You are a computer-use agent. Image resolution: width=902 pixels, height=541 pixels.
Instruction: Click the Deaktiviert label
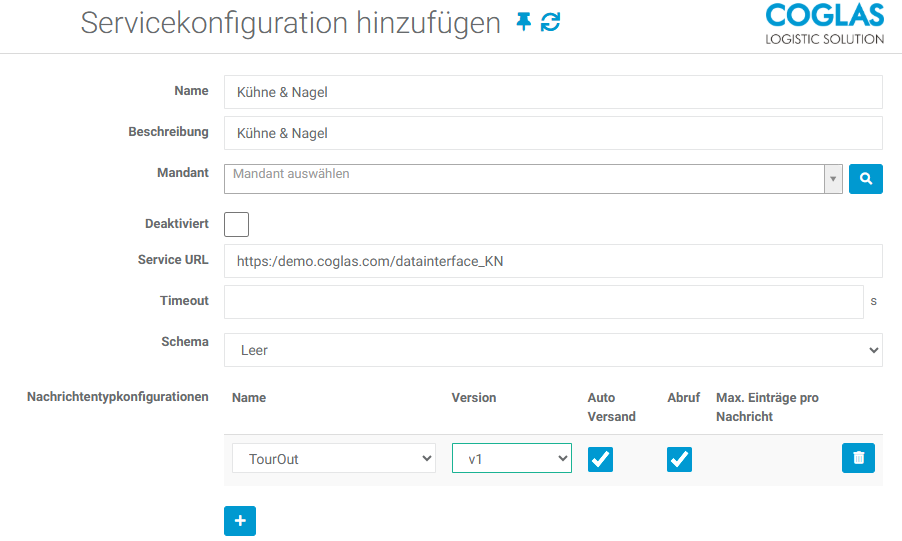(177, 224)
